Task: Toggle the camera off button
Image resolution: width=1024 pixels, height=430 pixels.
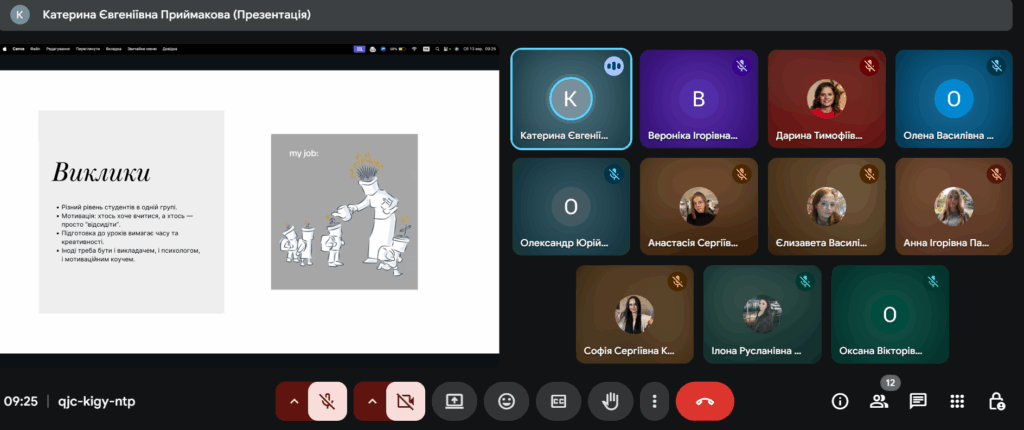Action: click(x=405, y=401)
